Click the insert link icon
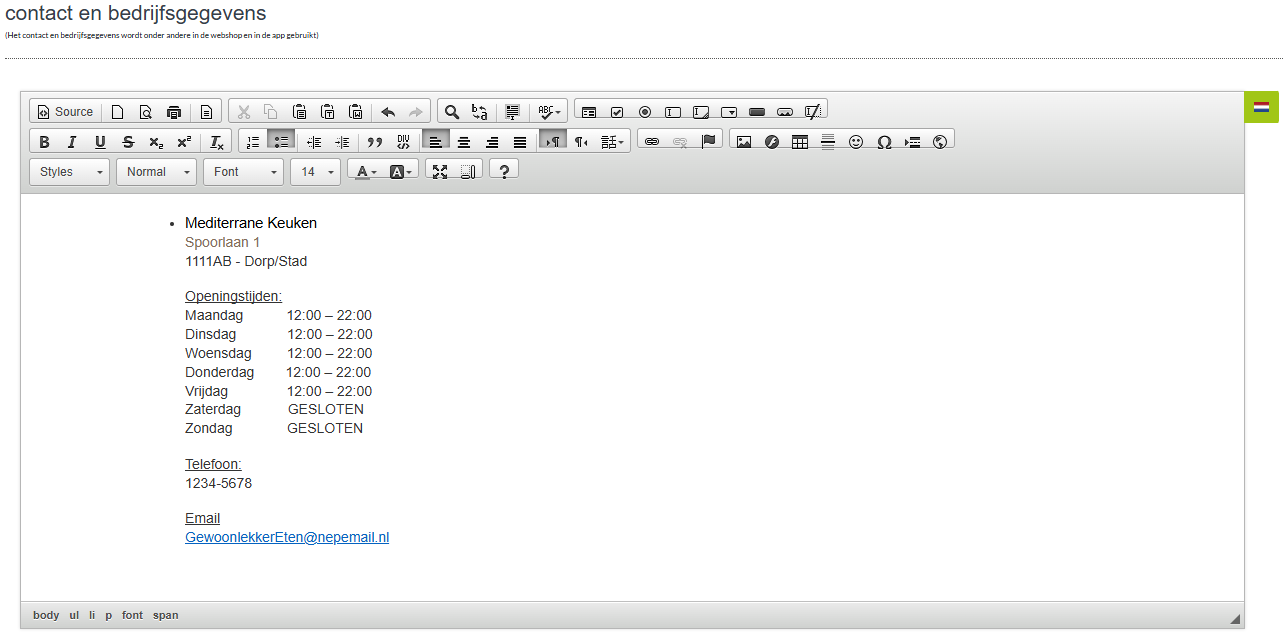The image size is (1284, 641). coord(652,142)
